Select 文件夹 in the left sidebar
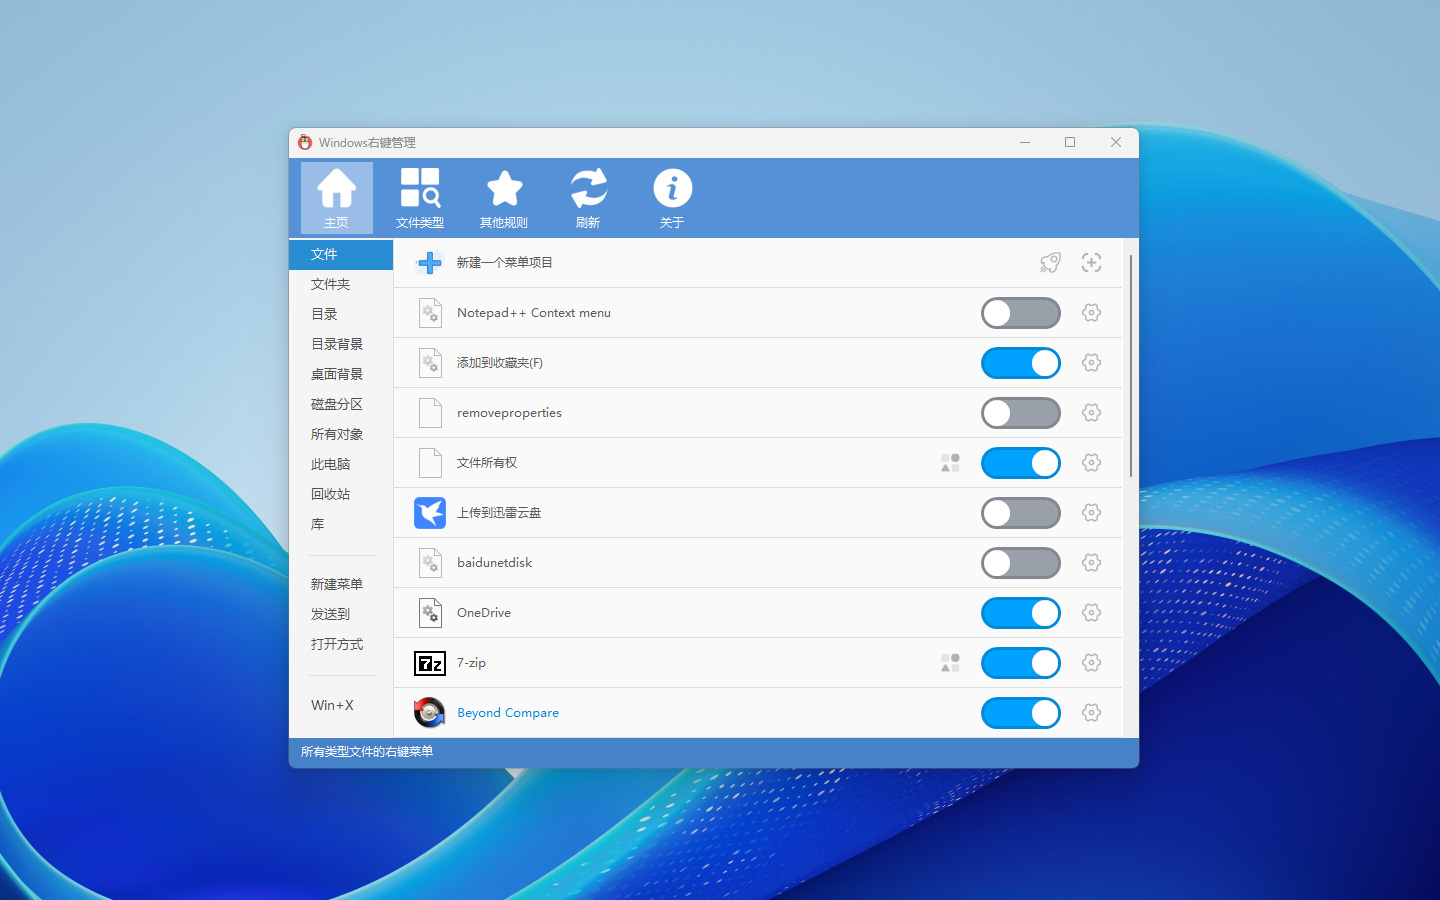This screenshot has height=900, width=1440. click(x=331, y=284)
